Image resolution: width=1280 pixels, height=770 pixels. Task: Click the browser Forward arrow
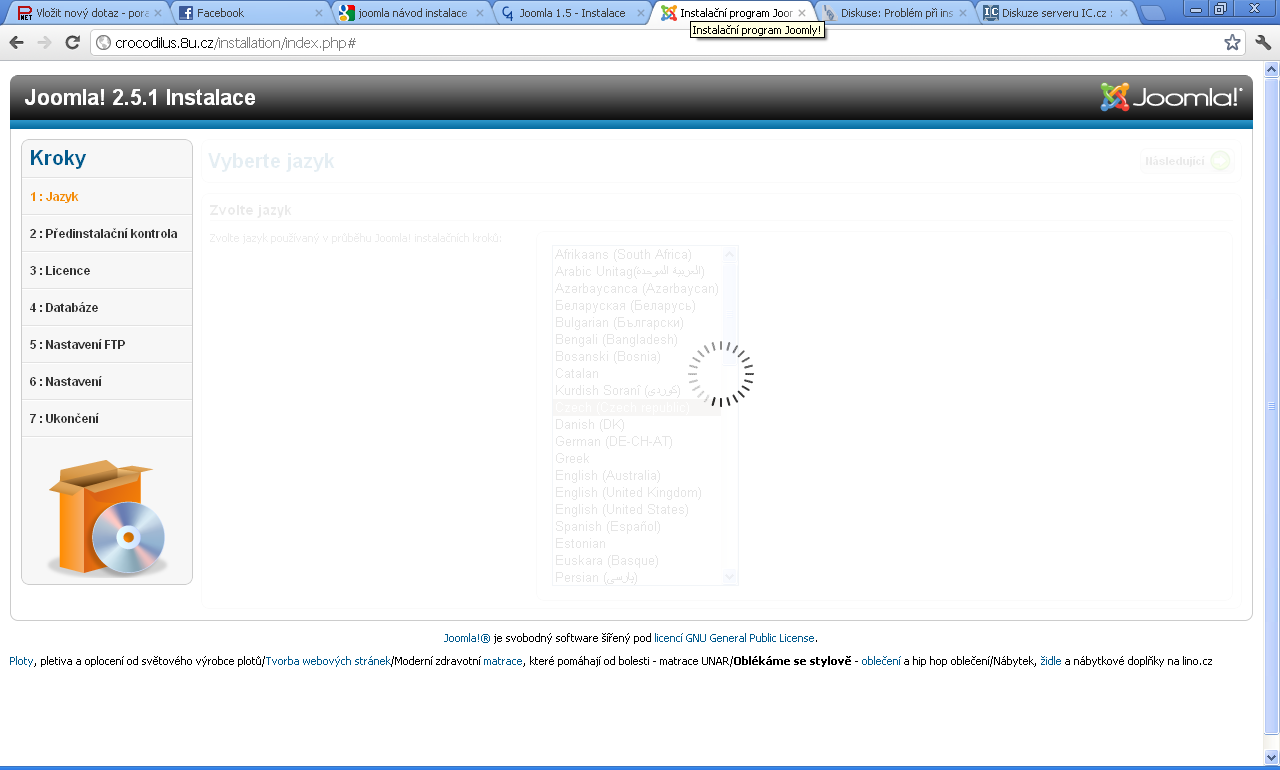click(x=44, y=43)
